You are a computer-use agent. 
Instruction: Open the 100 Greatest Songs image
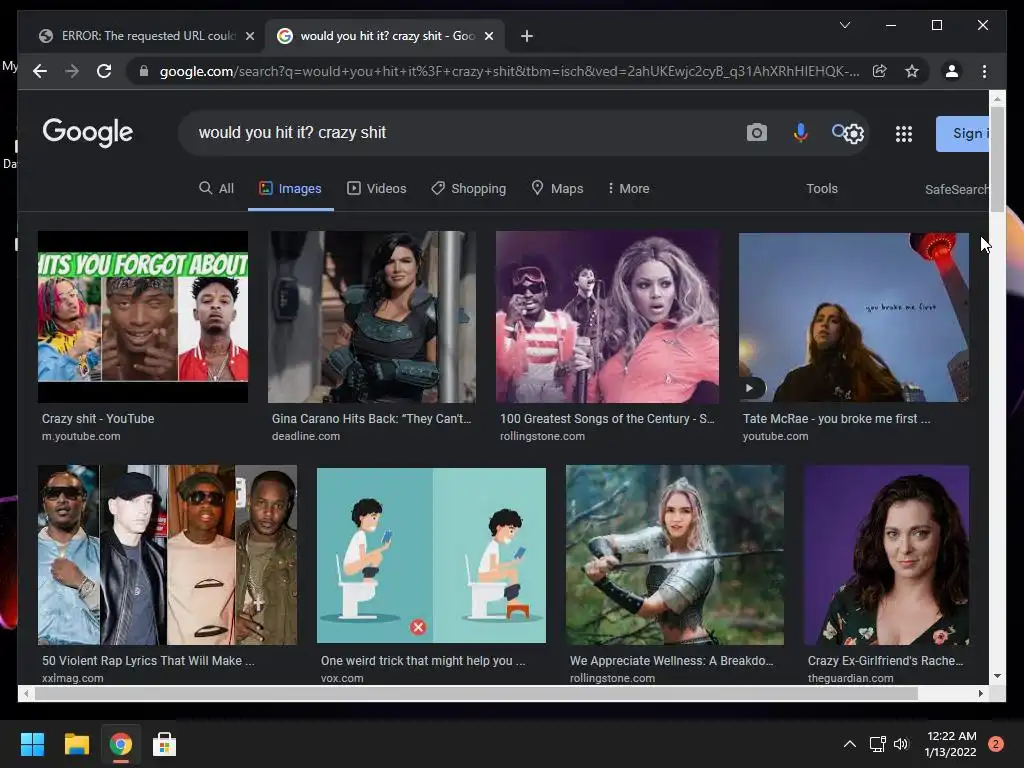tap(607, 317)
